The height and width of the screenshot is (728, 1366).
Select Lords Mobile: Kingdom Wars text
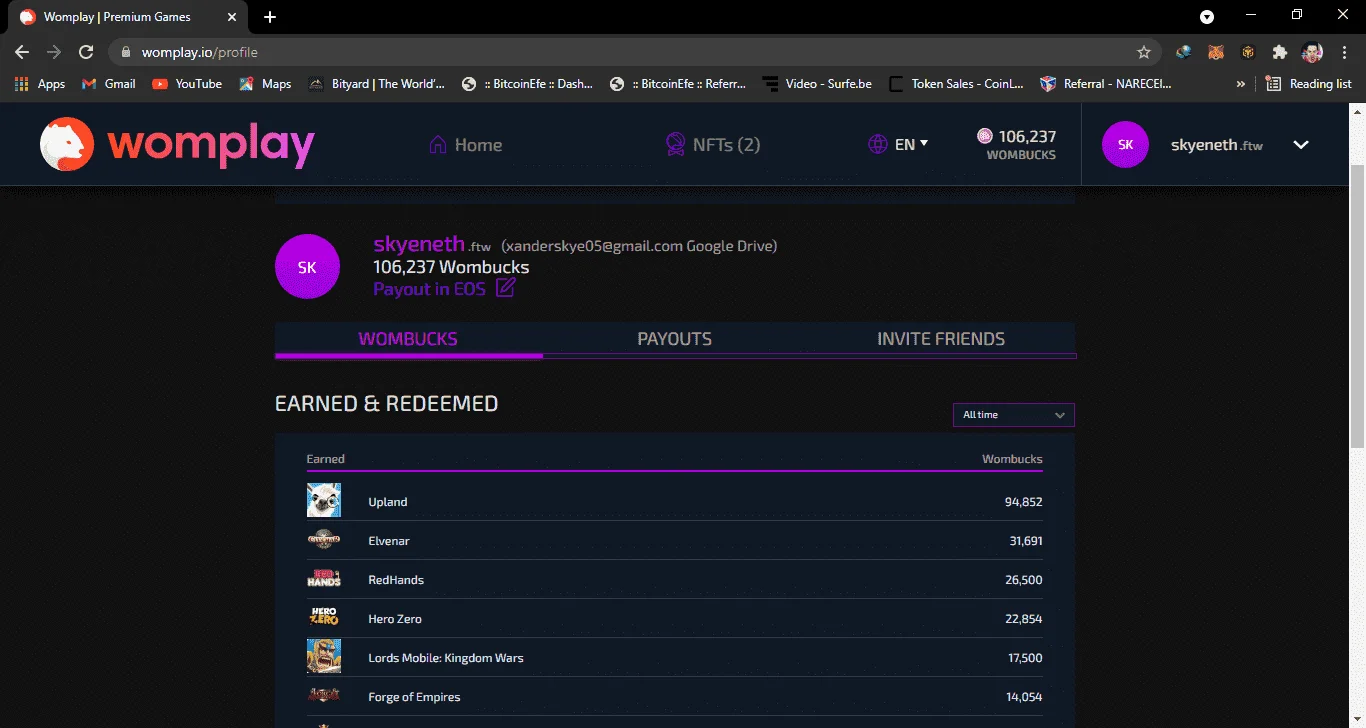click(446, 658)
